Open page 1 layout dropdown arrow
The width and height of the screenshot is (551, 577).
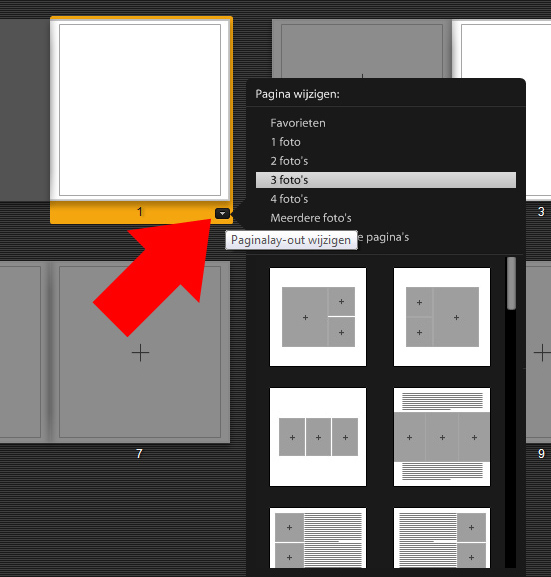(222, 213)
